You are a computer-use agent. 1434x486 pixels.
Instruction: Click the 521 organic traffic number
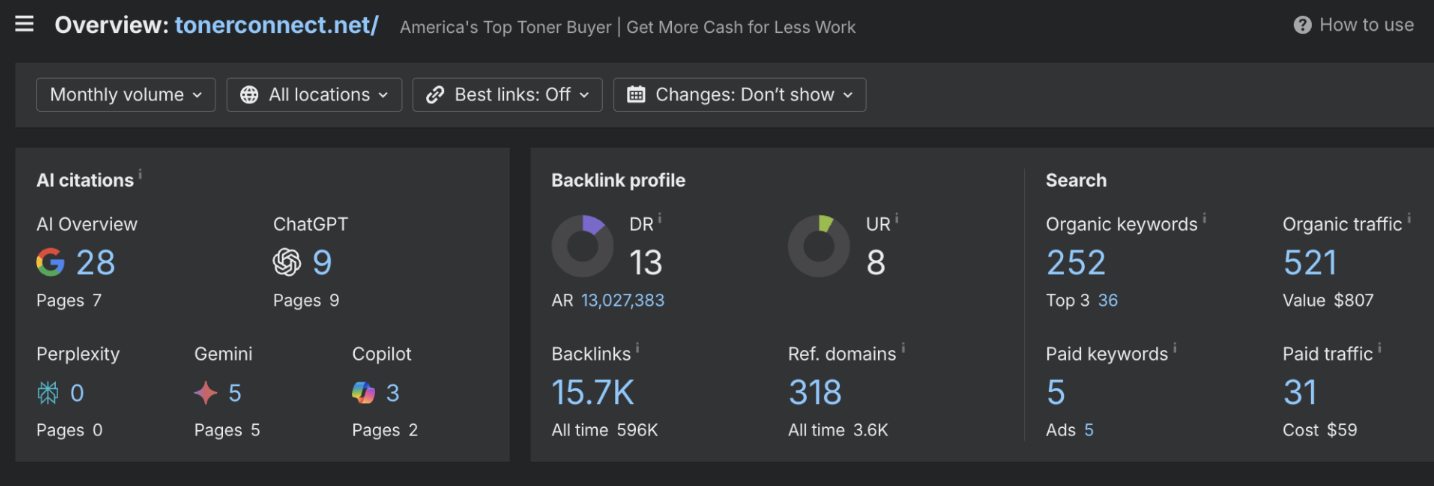point(1310,262)
